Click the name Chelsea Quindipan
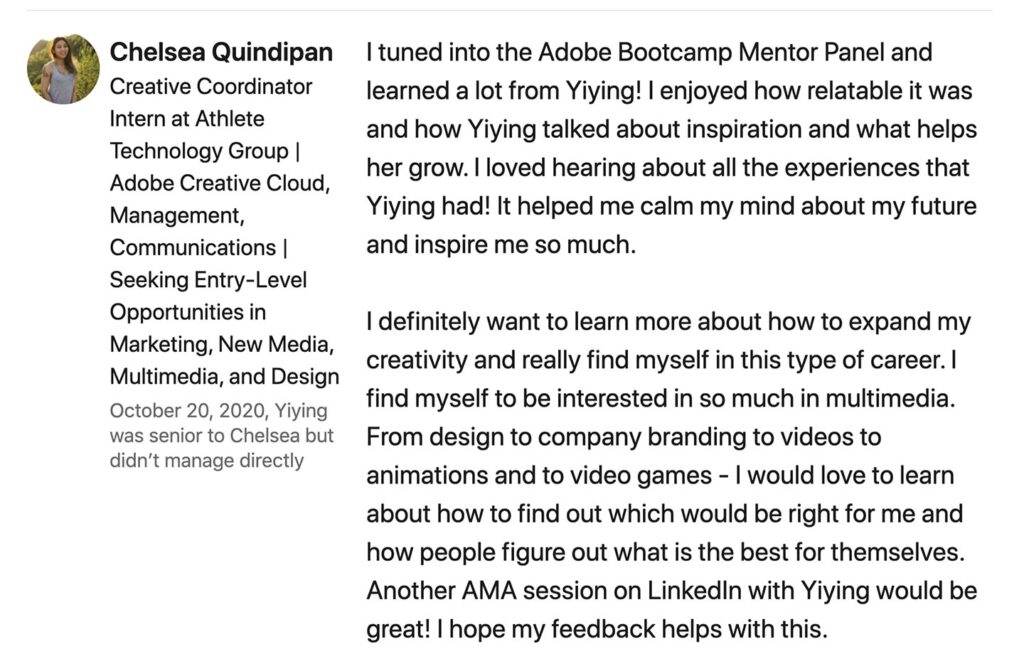This screenshot has height=654, width=1024. pos(221,52)
